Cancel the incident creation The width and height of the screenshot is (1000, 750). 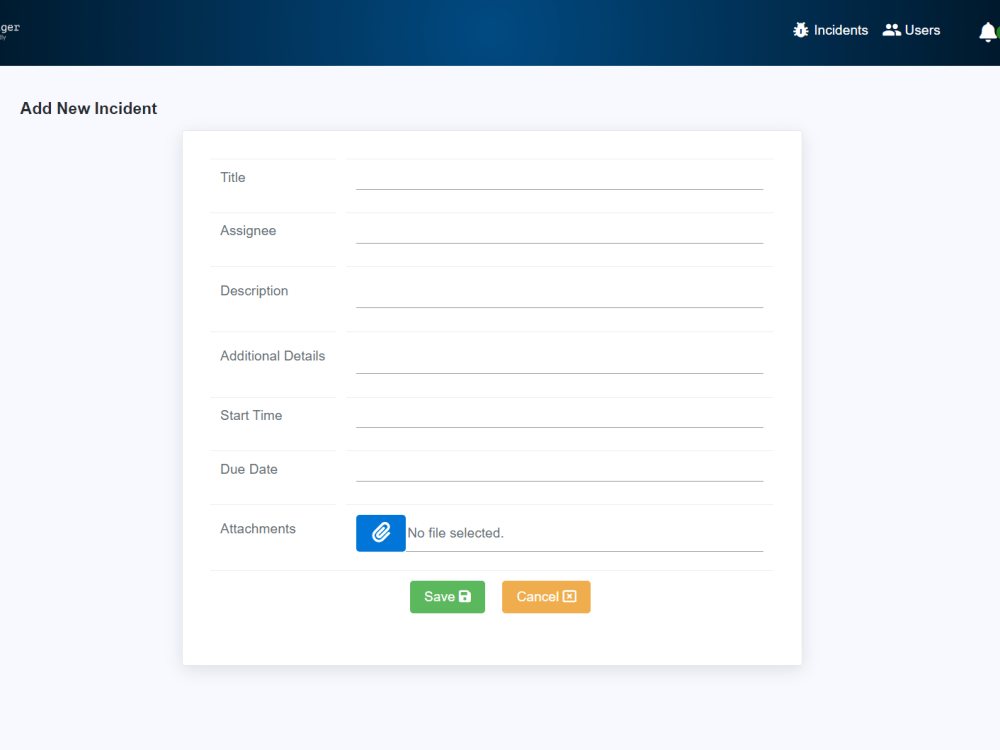546,596
